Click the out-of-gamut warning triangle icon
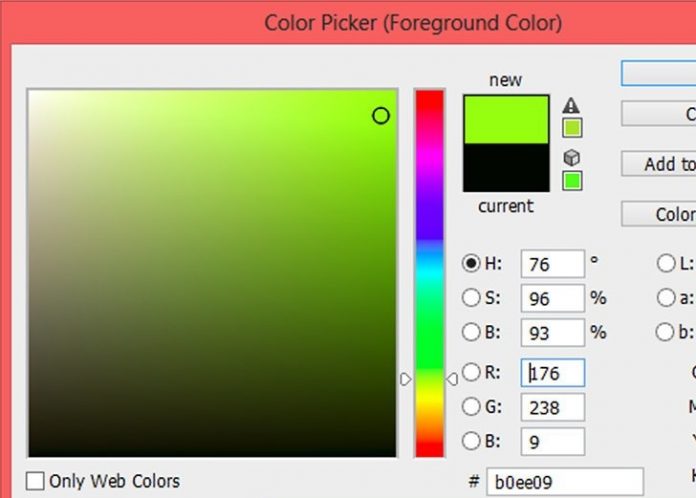This screenshot has width=696, height=498. tap(571, 106)
